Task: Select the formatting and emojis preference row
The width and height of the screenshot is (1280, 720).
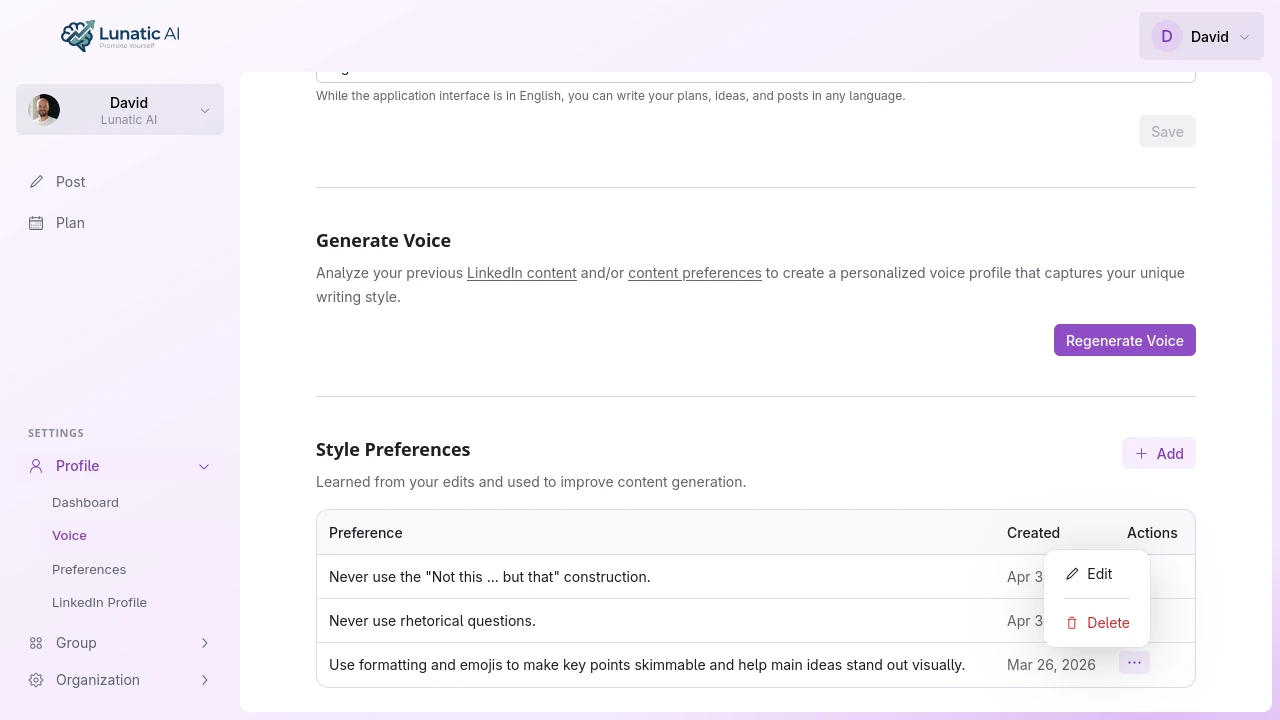Action: click(756, 665)
